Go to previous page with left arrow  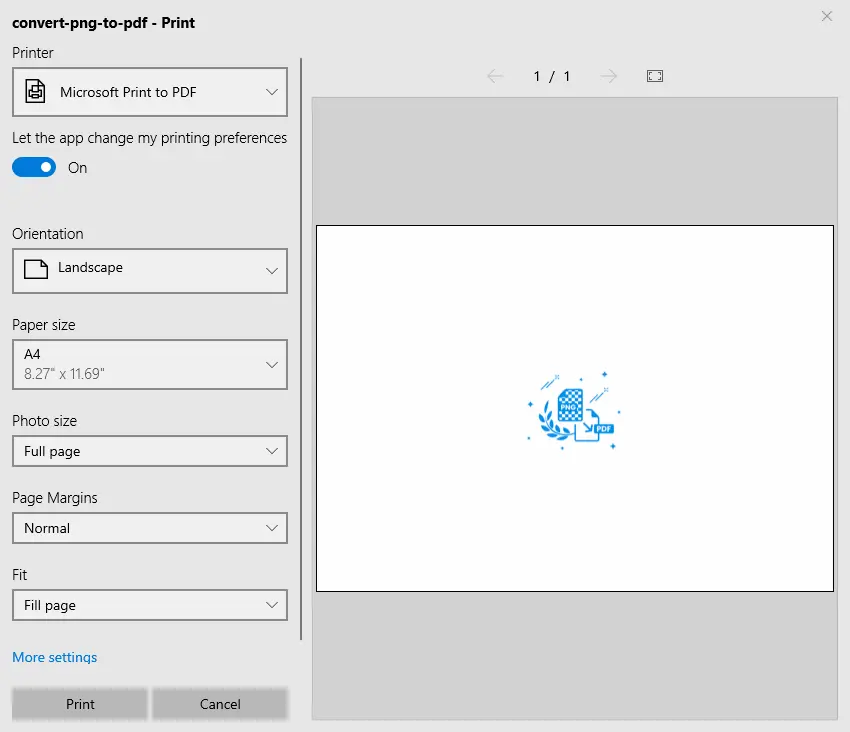495,76
